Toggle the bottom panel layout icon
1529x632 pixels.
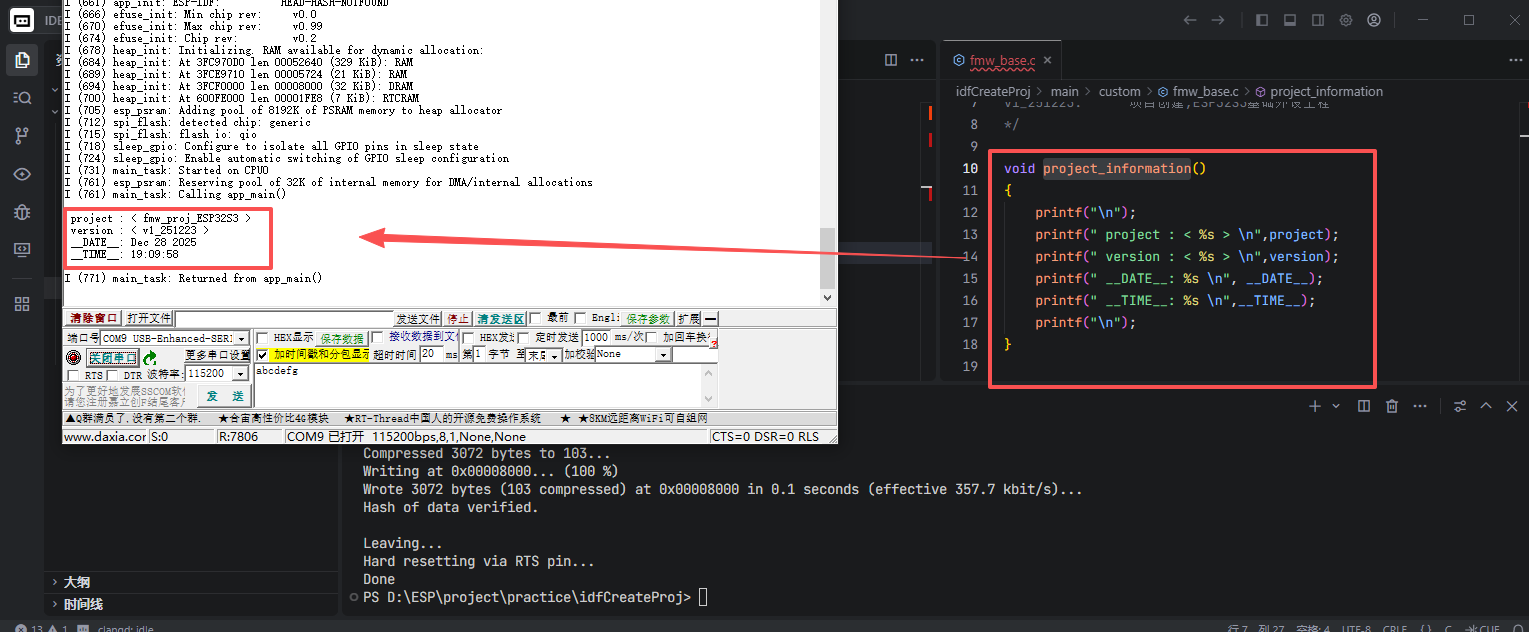click(1290, 20)
